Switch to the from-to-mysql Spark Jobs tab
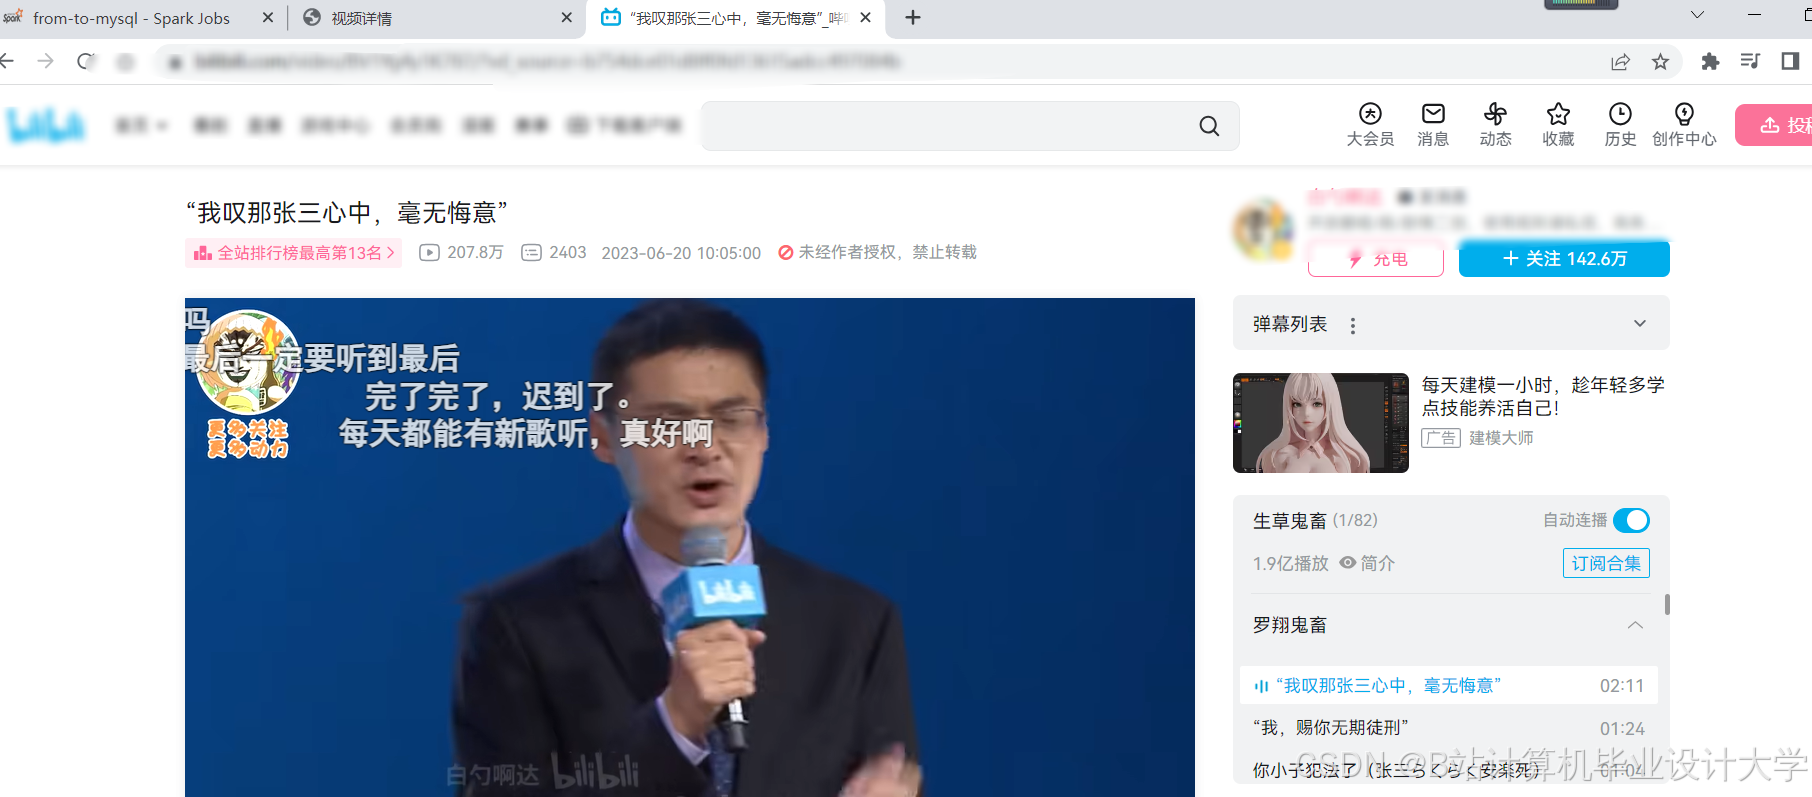 tap(131, 18)
